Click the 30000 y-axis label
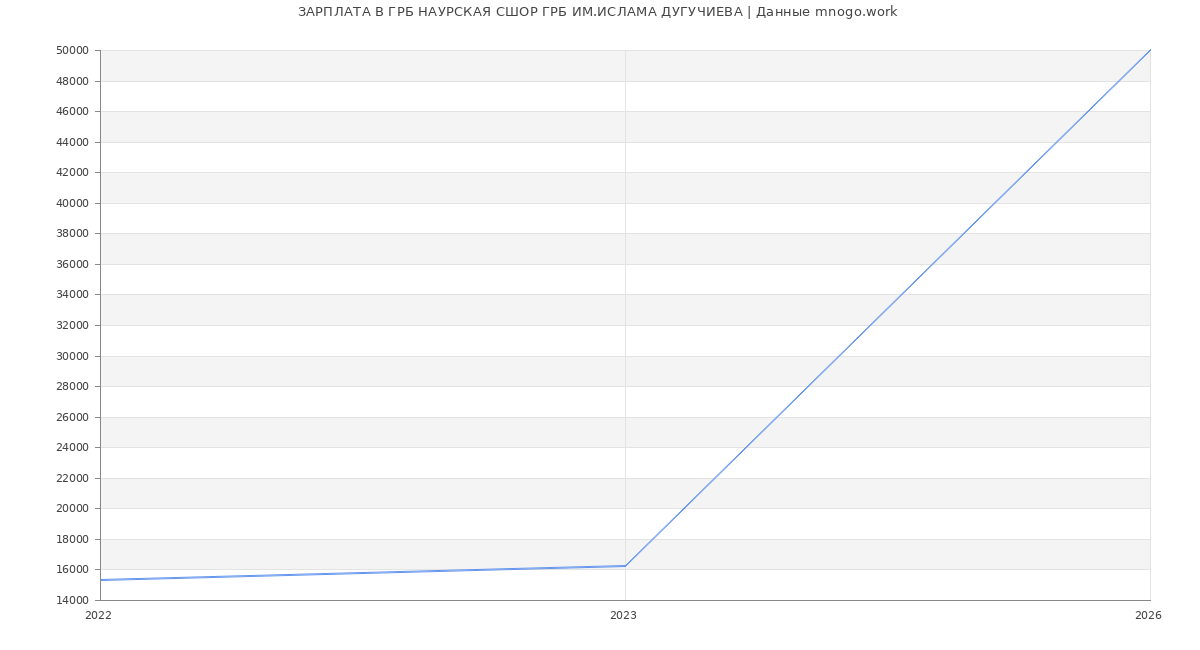 73,356
